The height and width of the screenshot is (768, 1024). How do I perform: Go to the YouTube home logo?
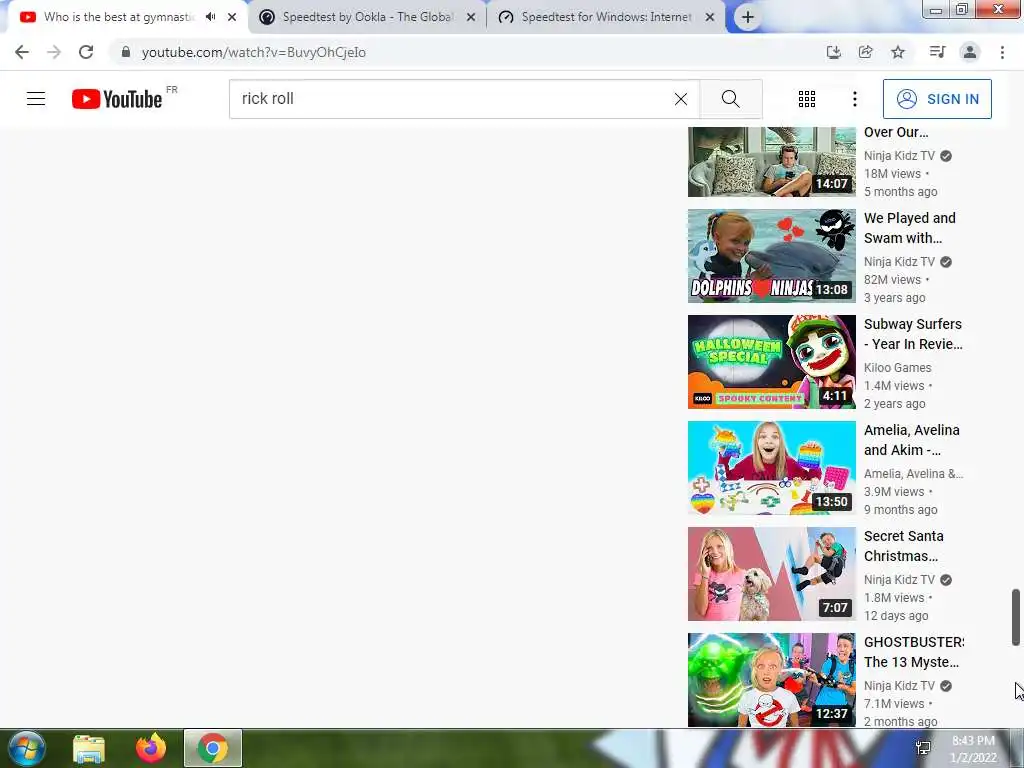coord(117,99)
